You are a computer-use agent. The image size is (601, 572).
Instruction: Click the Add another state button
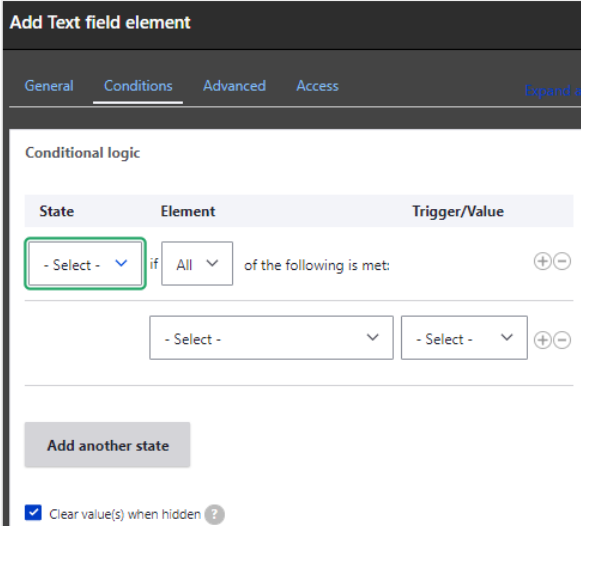[x=107, y=445]
